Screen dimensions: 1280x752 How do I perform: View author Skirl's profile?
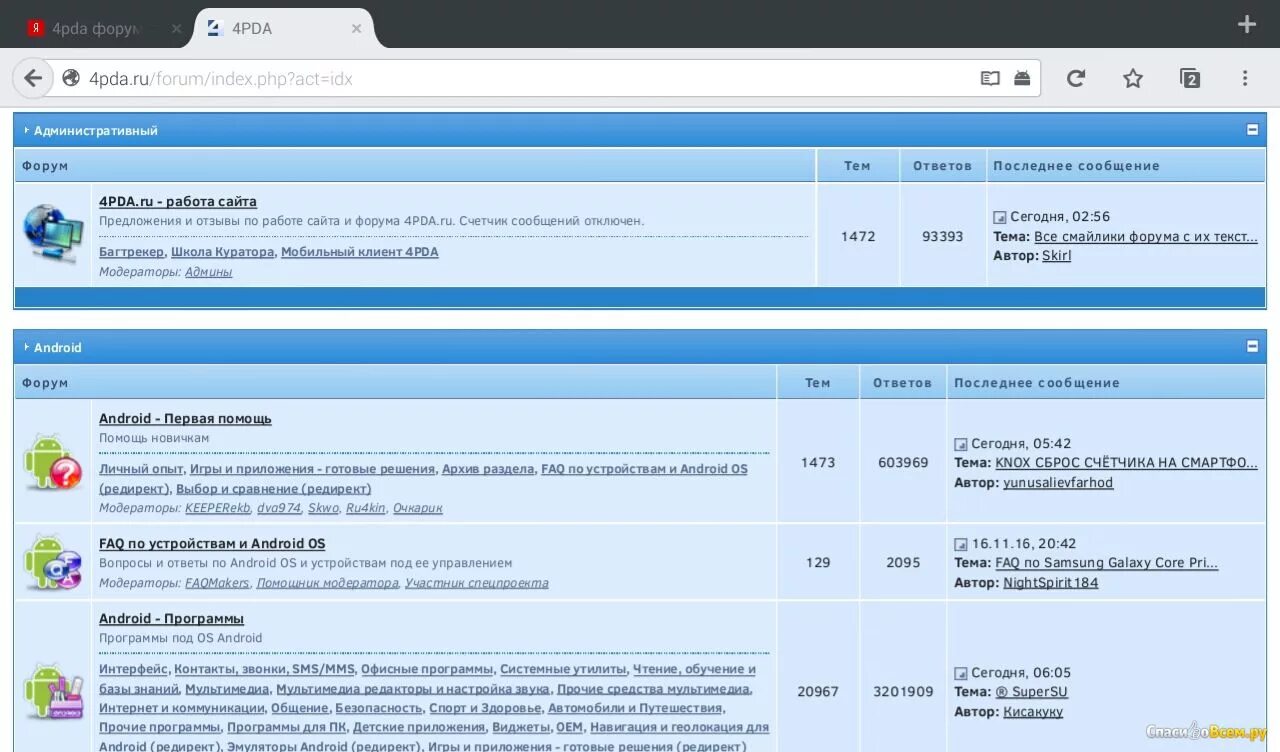1056,256
